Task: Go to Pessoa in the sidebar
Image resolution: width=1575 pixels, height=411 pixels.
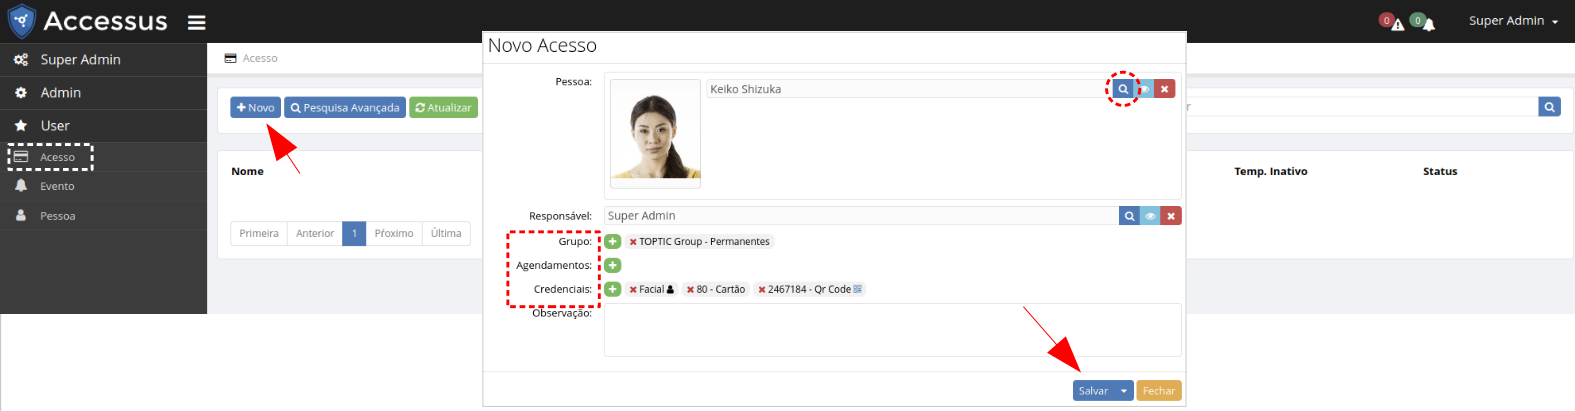Action: [57, 216]
